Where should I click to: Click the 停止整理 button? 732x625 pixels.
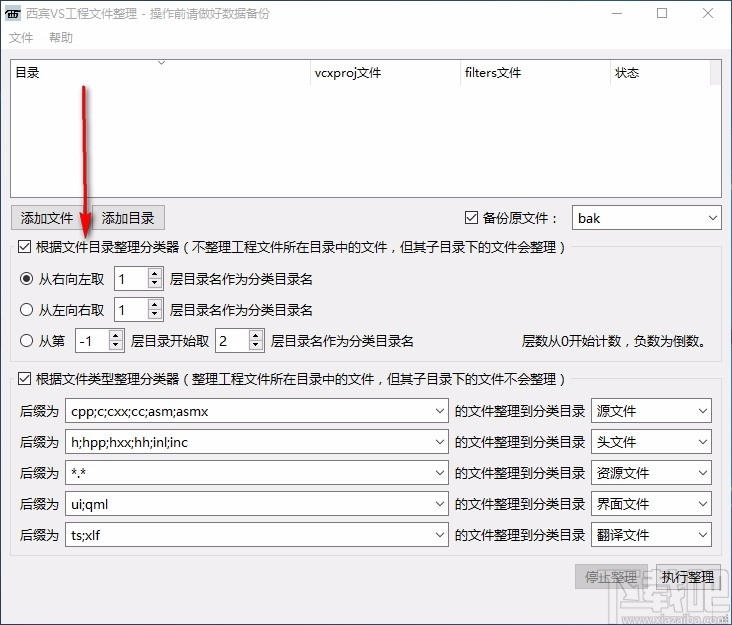point(611,577)
